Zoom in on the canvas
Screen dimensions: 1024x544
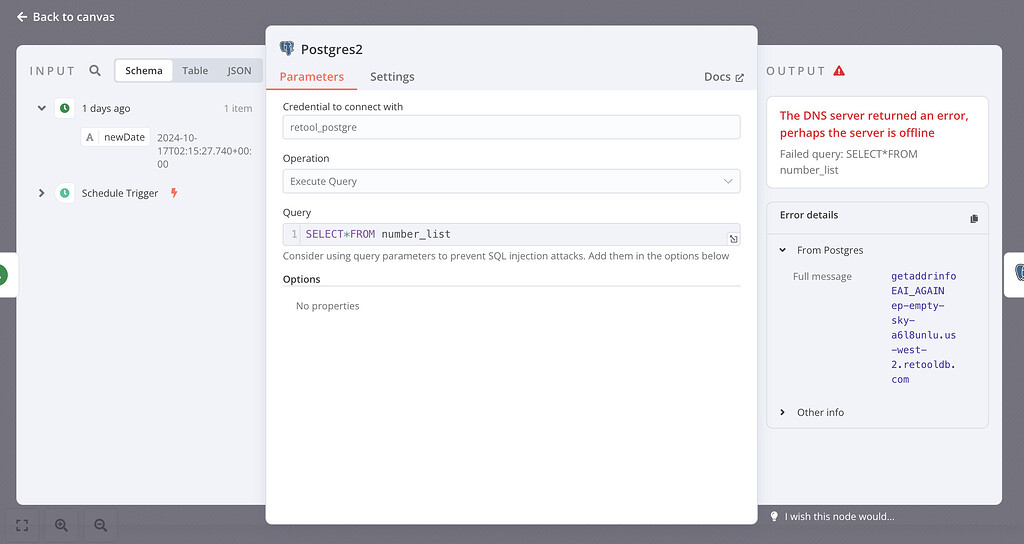click(x=62, y=524)
